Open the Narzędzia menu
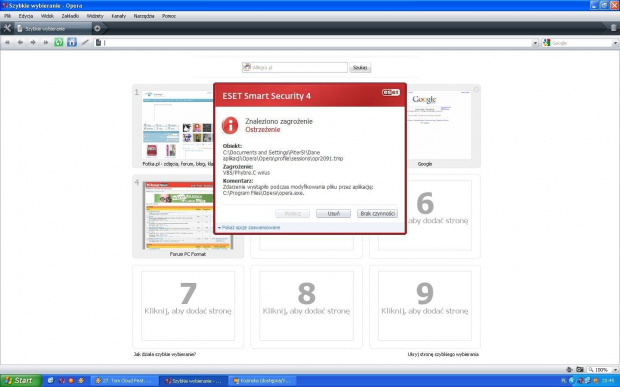 (x=144, y=16)
